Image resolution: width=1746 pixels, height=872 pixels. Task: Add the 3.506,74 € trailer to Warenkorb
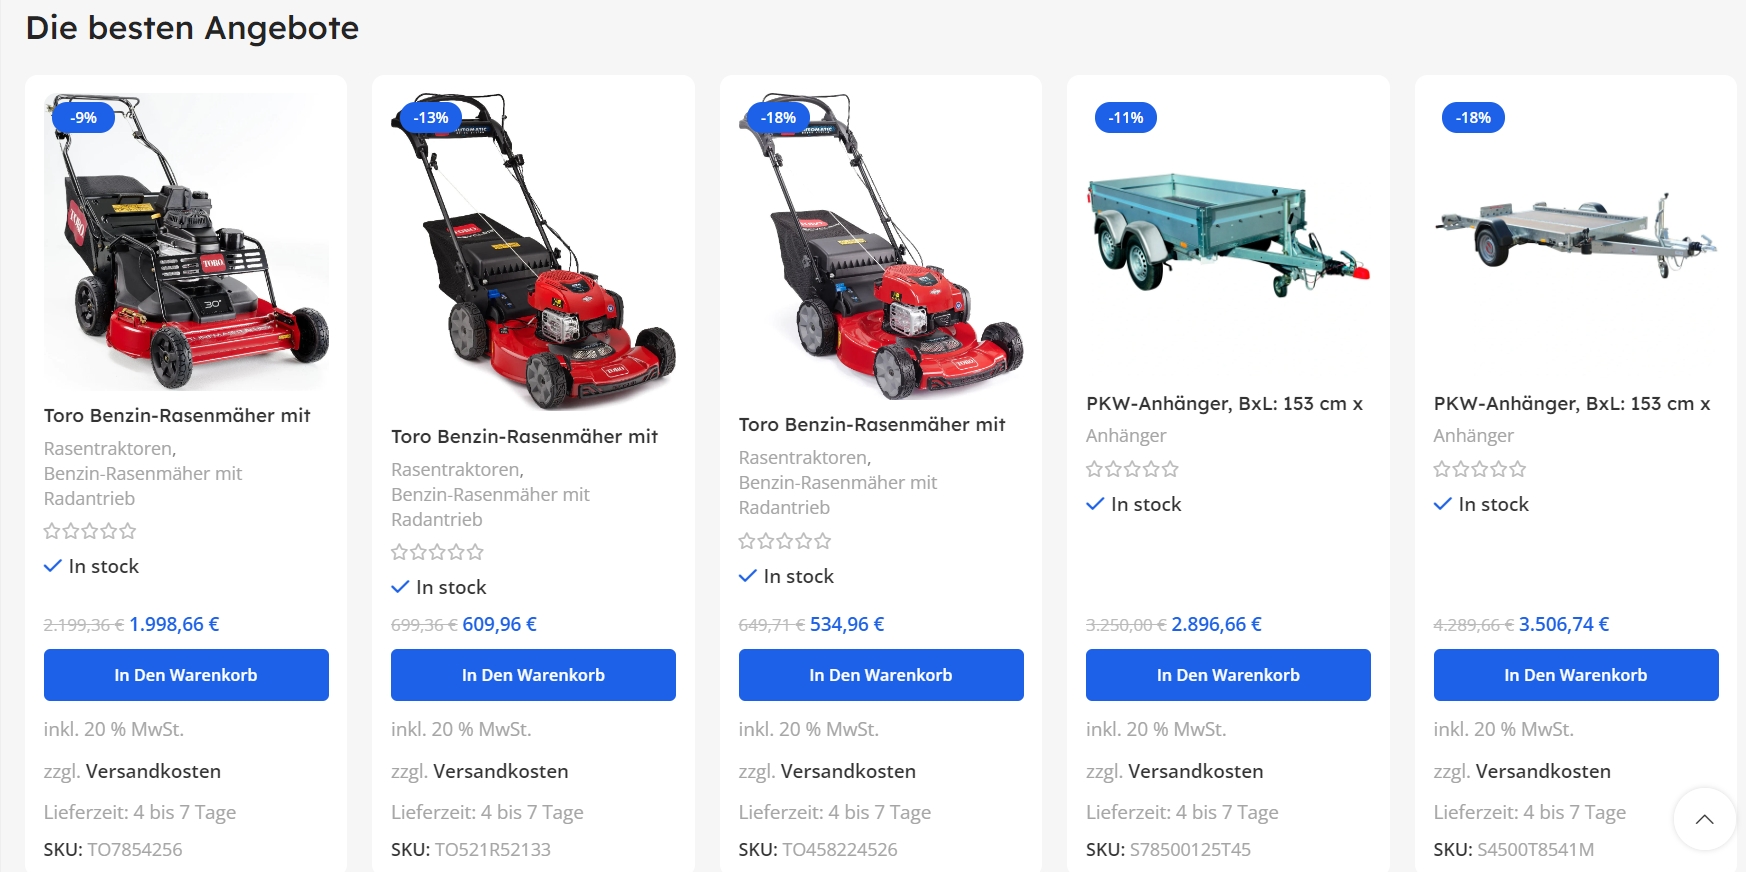(1576, 675)
